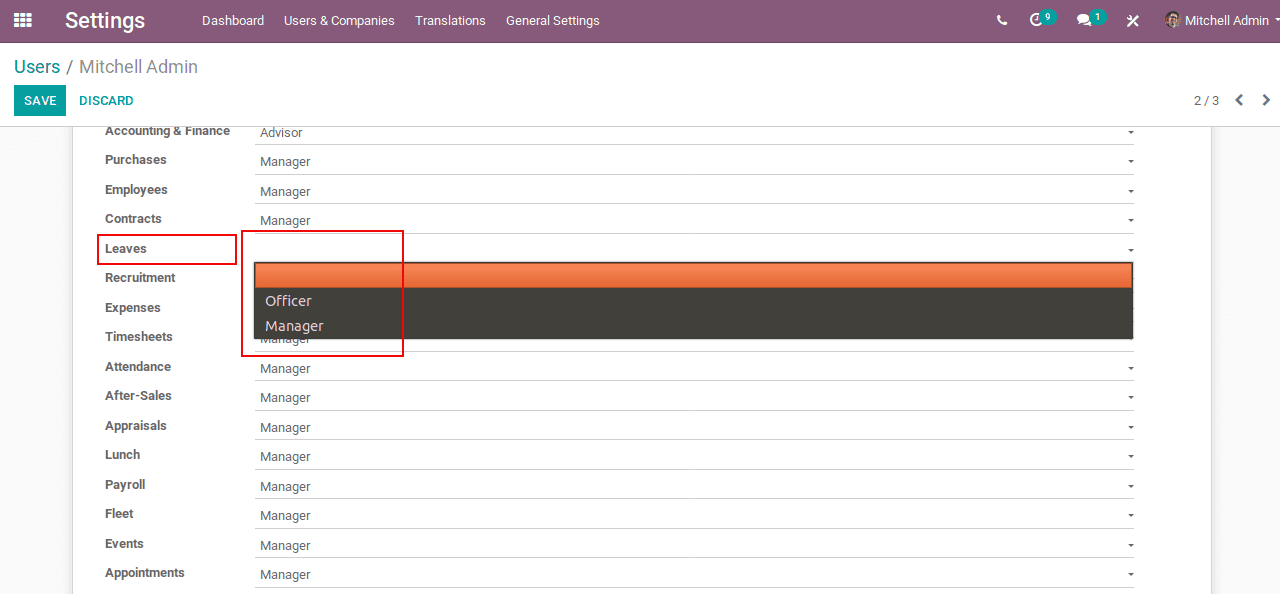This screenshot has height=594, width=1280.
Task: Click the Leaves field label
Action: (126, 249)
